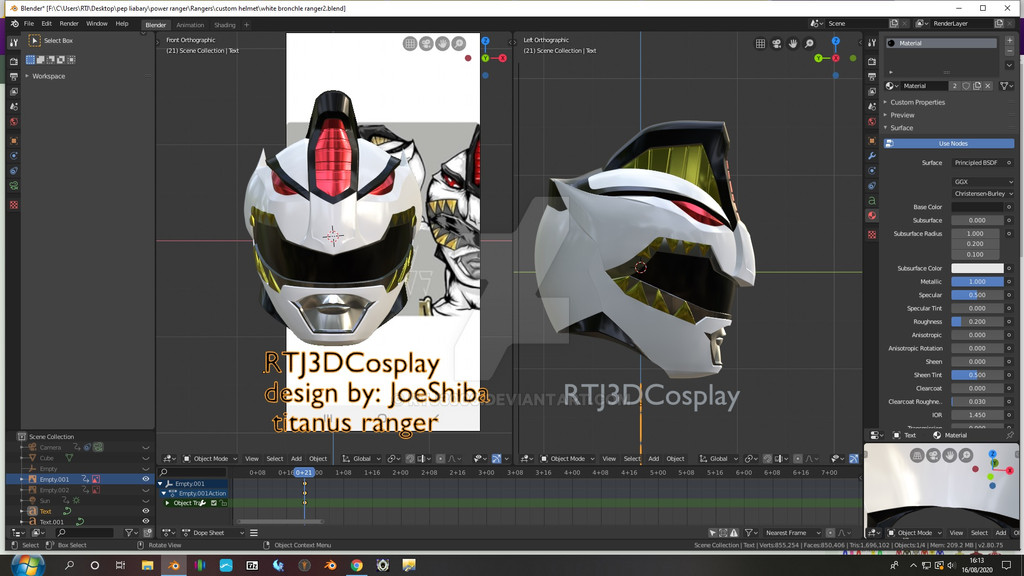Viewport: 1024px width, 576px height.
Task: Open the Material properties tab icon
Action: pyautogui.click(x=872, y=216)
